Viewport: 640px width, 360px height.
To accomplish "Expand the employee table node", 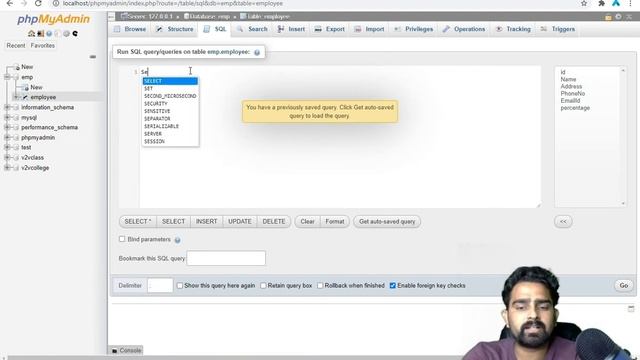I will pyautogui.click(x=17, y=97).
